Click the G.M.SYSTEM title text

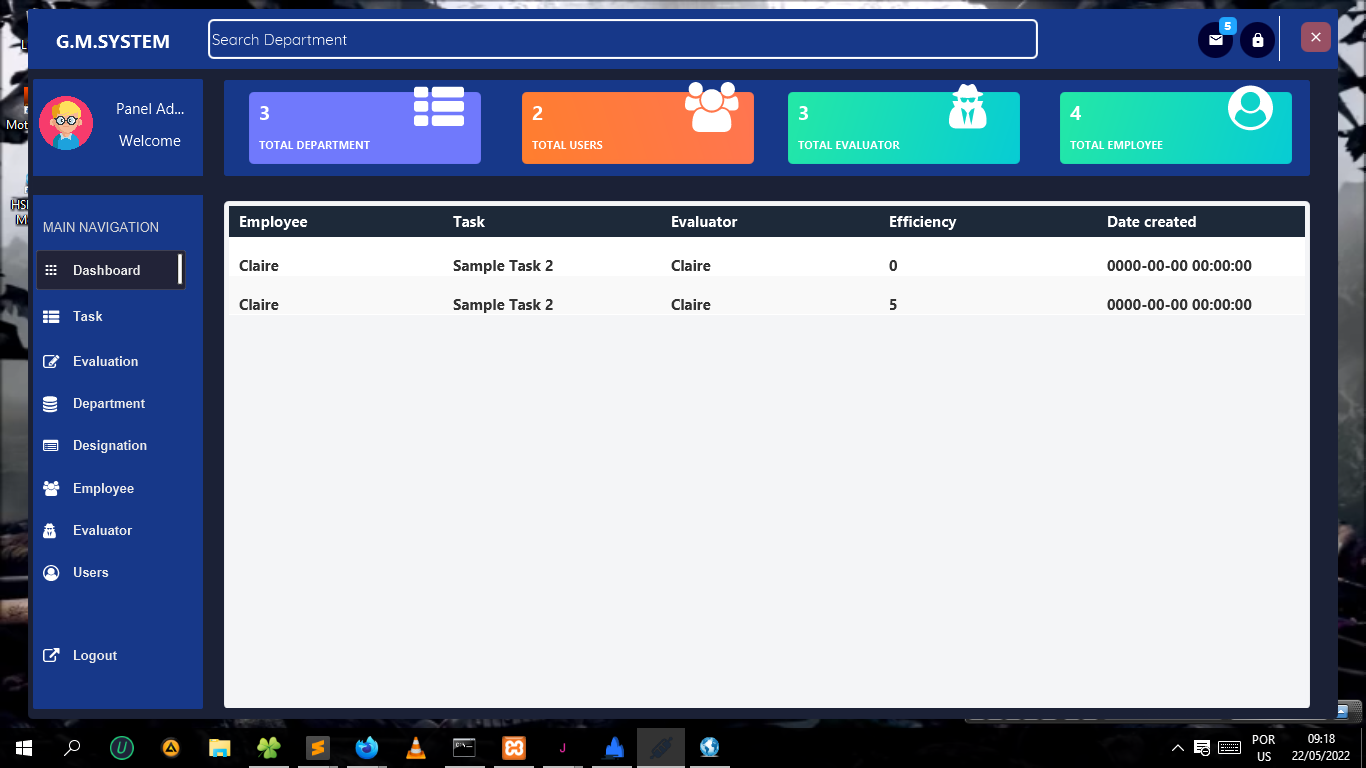pos(113,41)
